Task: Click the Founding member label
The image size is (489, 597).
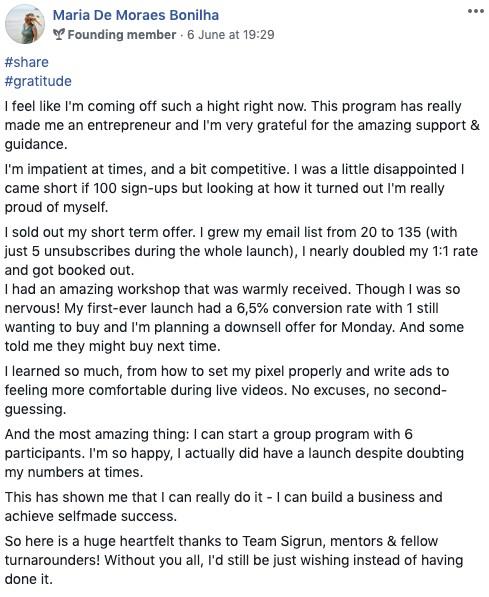Action: pyautogui.click(x=121, y=35)
